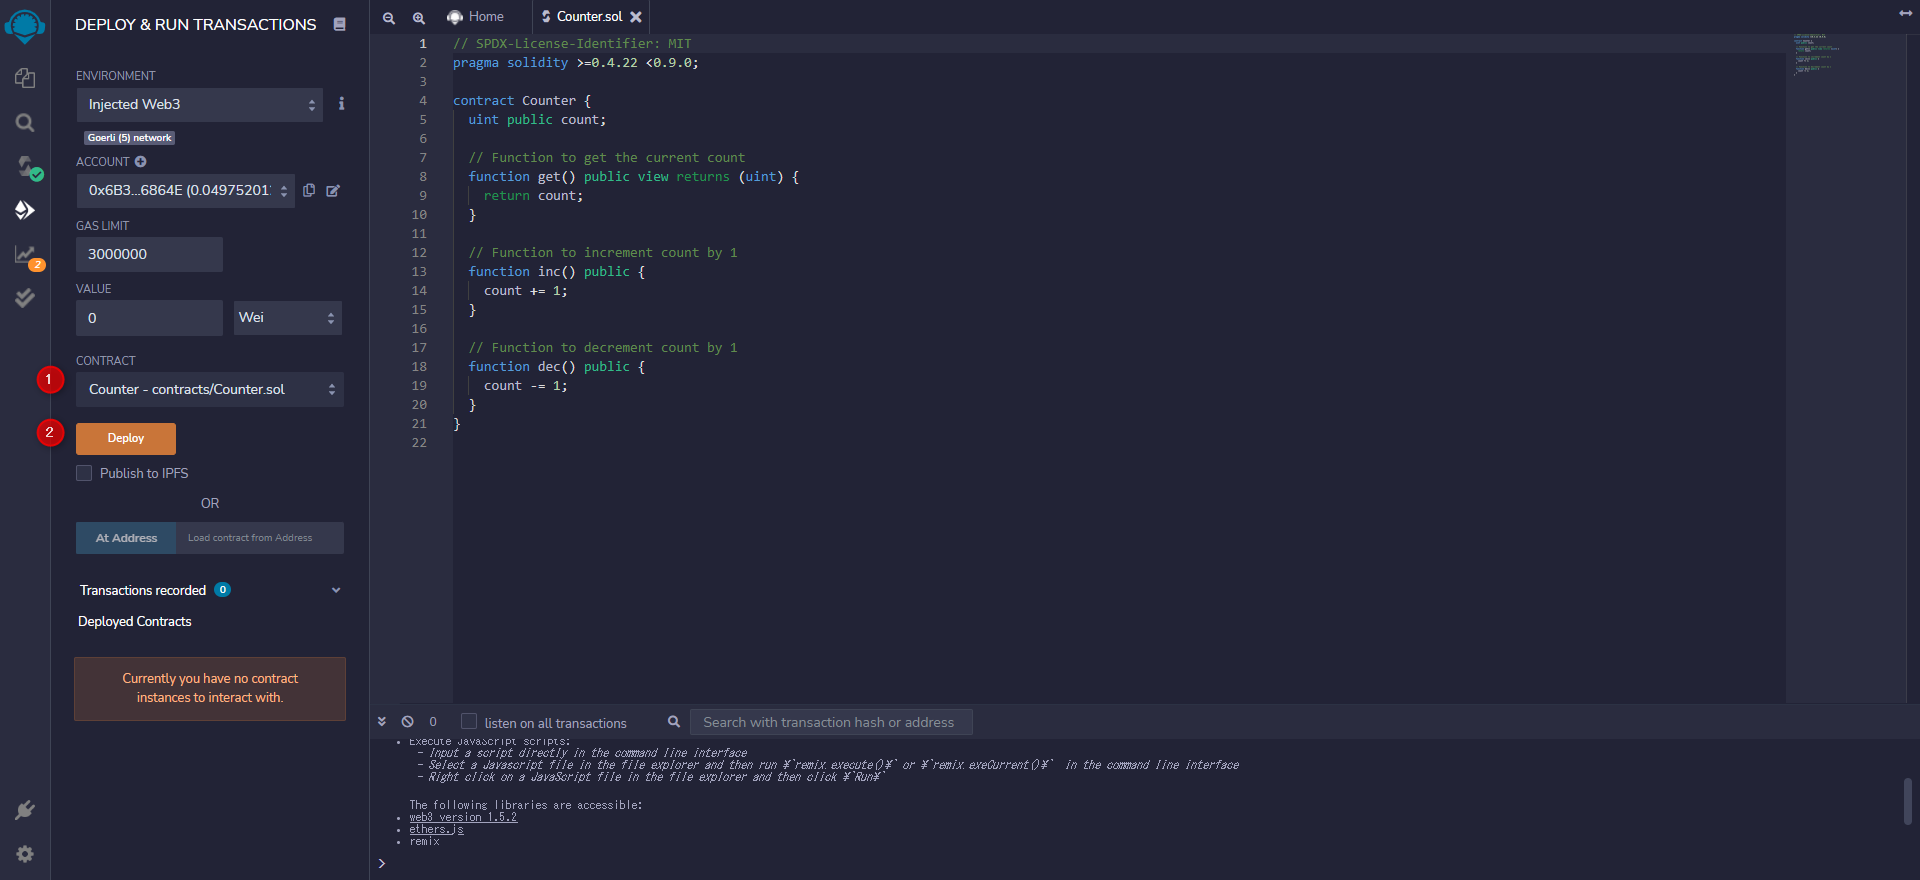Image resolution: width=1920 pixels, height=880 pixels.
Task: Close the Counter.sol tab
Action: [x=636, y=17]
